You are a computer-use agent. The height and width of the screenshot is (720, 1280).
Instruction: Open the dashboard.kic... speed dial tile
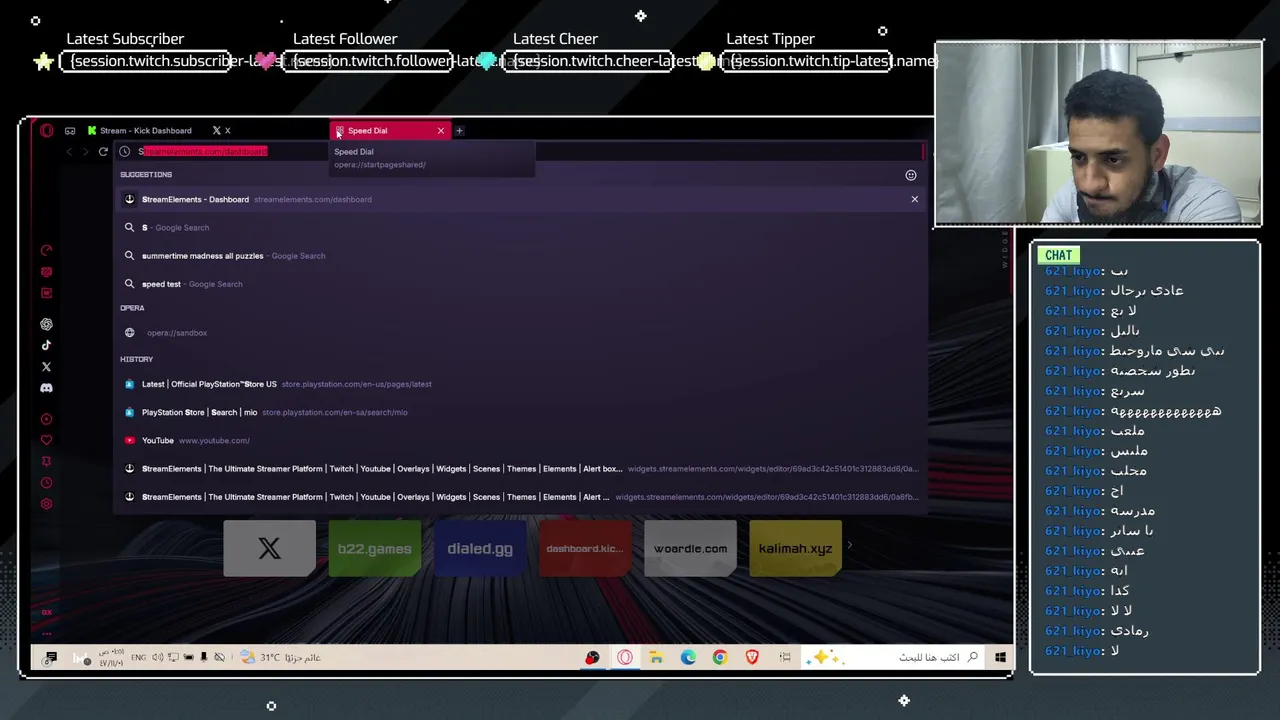tap(585, 548)
